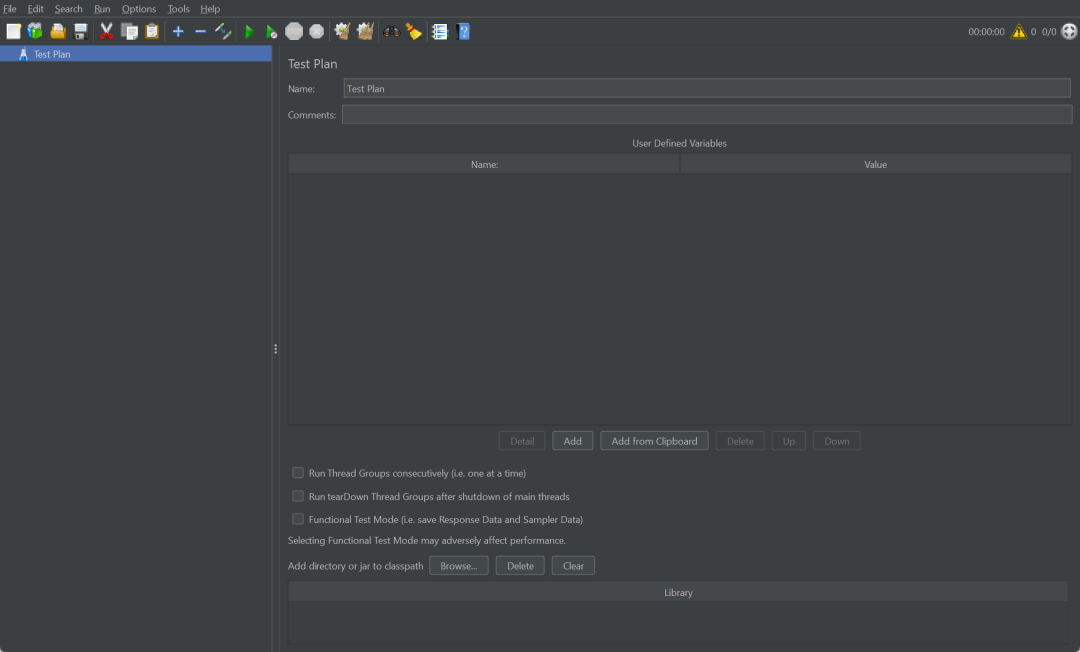Click the 00:00:00 elapsed timer text
This screenshot has height=652, width=1080.
tap(986, 32)
